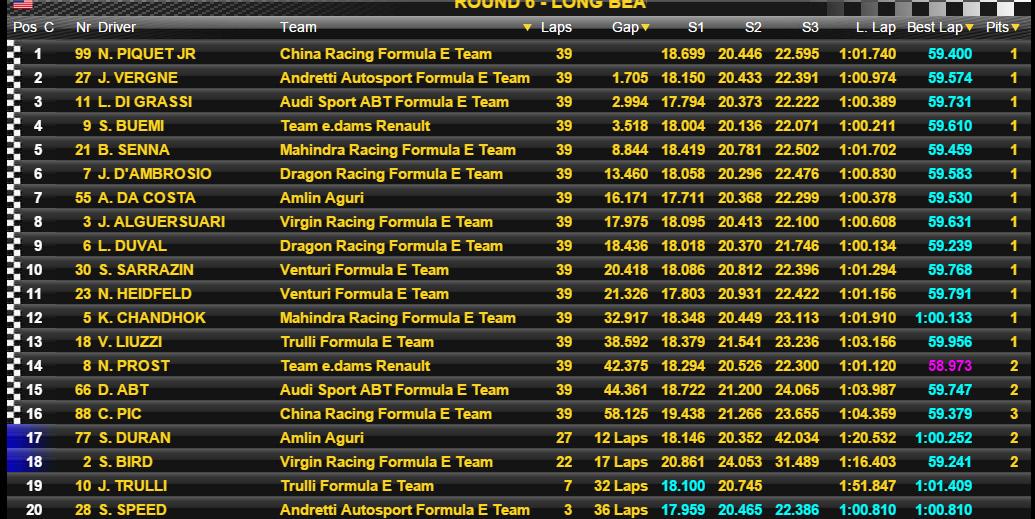Click Trulli's last lap 1:51.847
This screenshot has width=1035, height=519.
pos(868,486)
